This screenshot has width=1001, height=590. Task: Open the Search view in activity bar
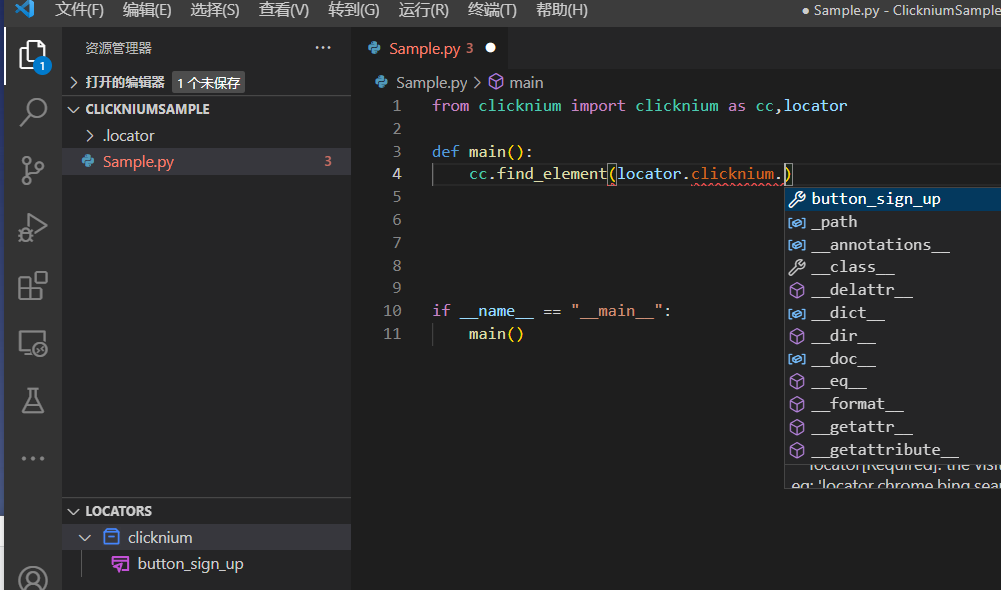[x=33, y=112]
